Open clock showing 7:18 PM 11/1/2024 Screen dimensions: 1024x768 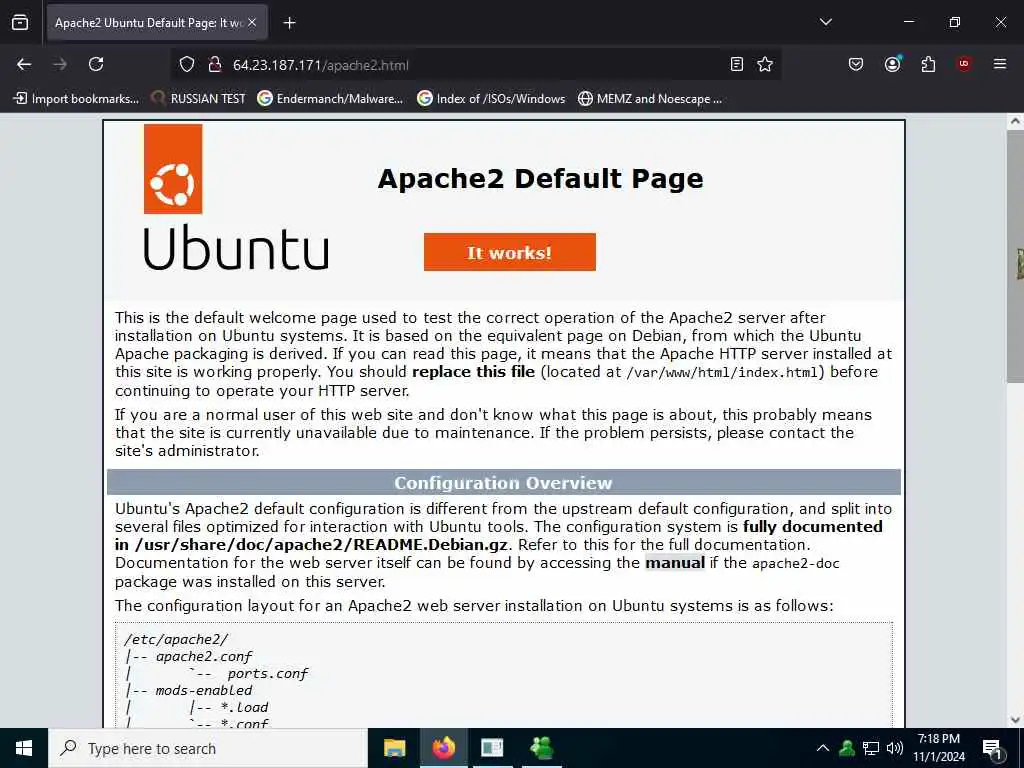[938, 748]
